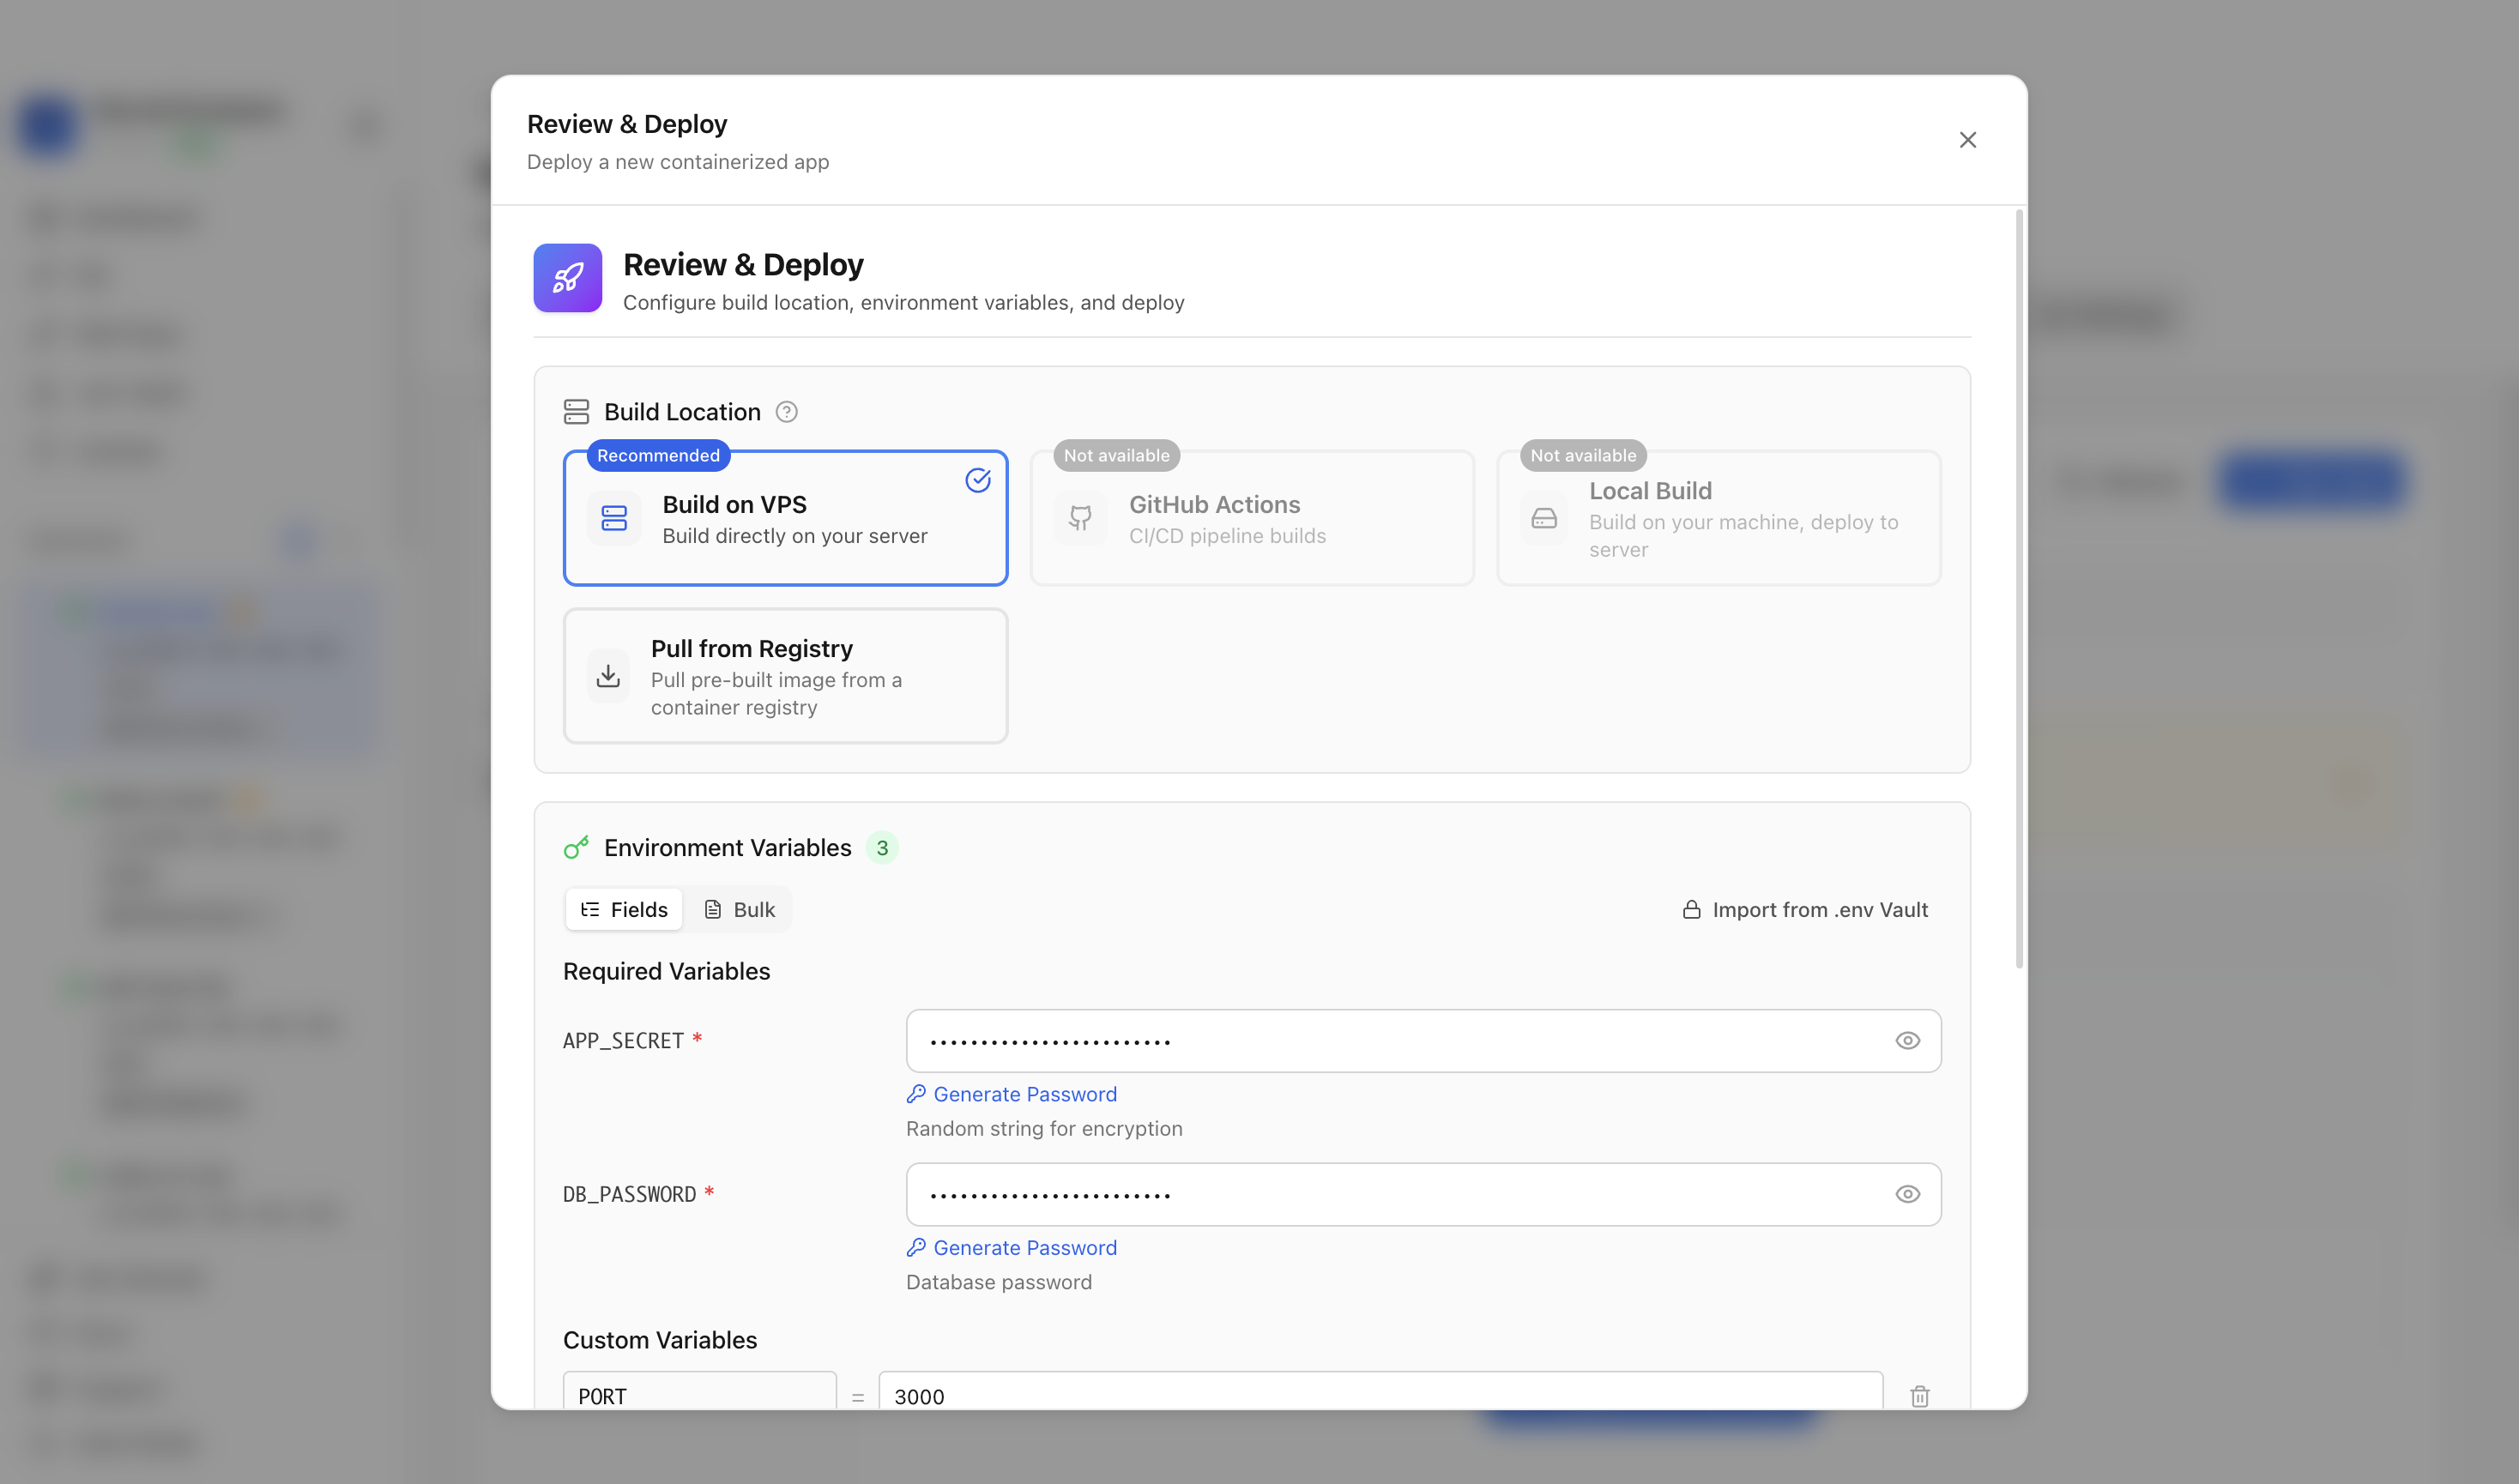Viewport: 2519px width, 1484px height.
Task: Edit the PORT variable name field
Action: (700, 1391)
